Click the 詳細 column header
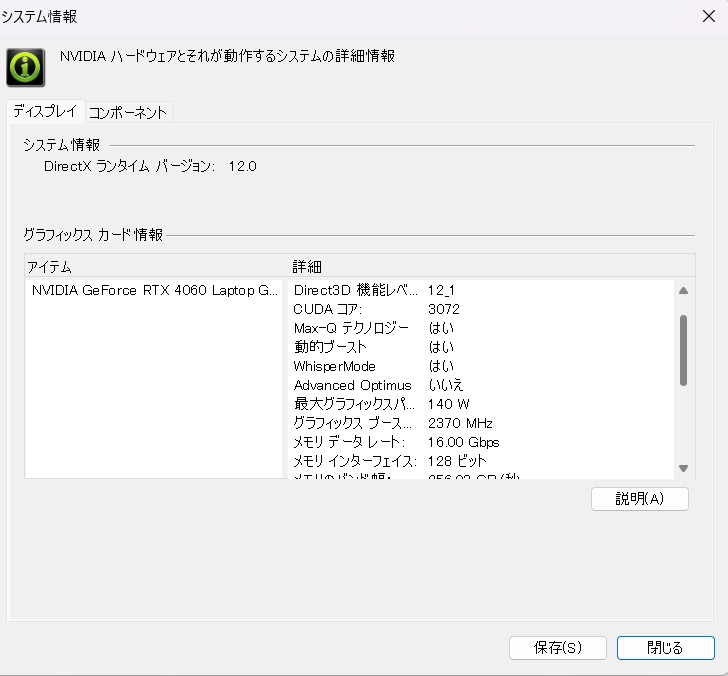This screenshot has width=728, height=676. [307, 266]
